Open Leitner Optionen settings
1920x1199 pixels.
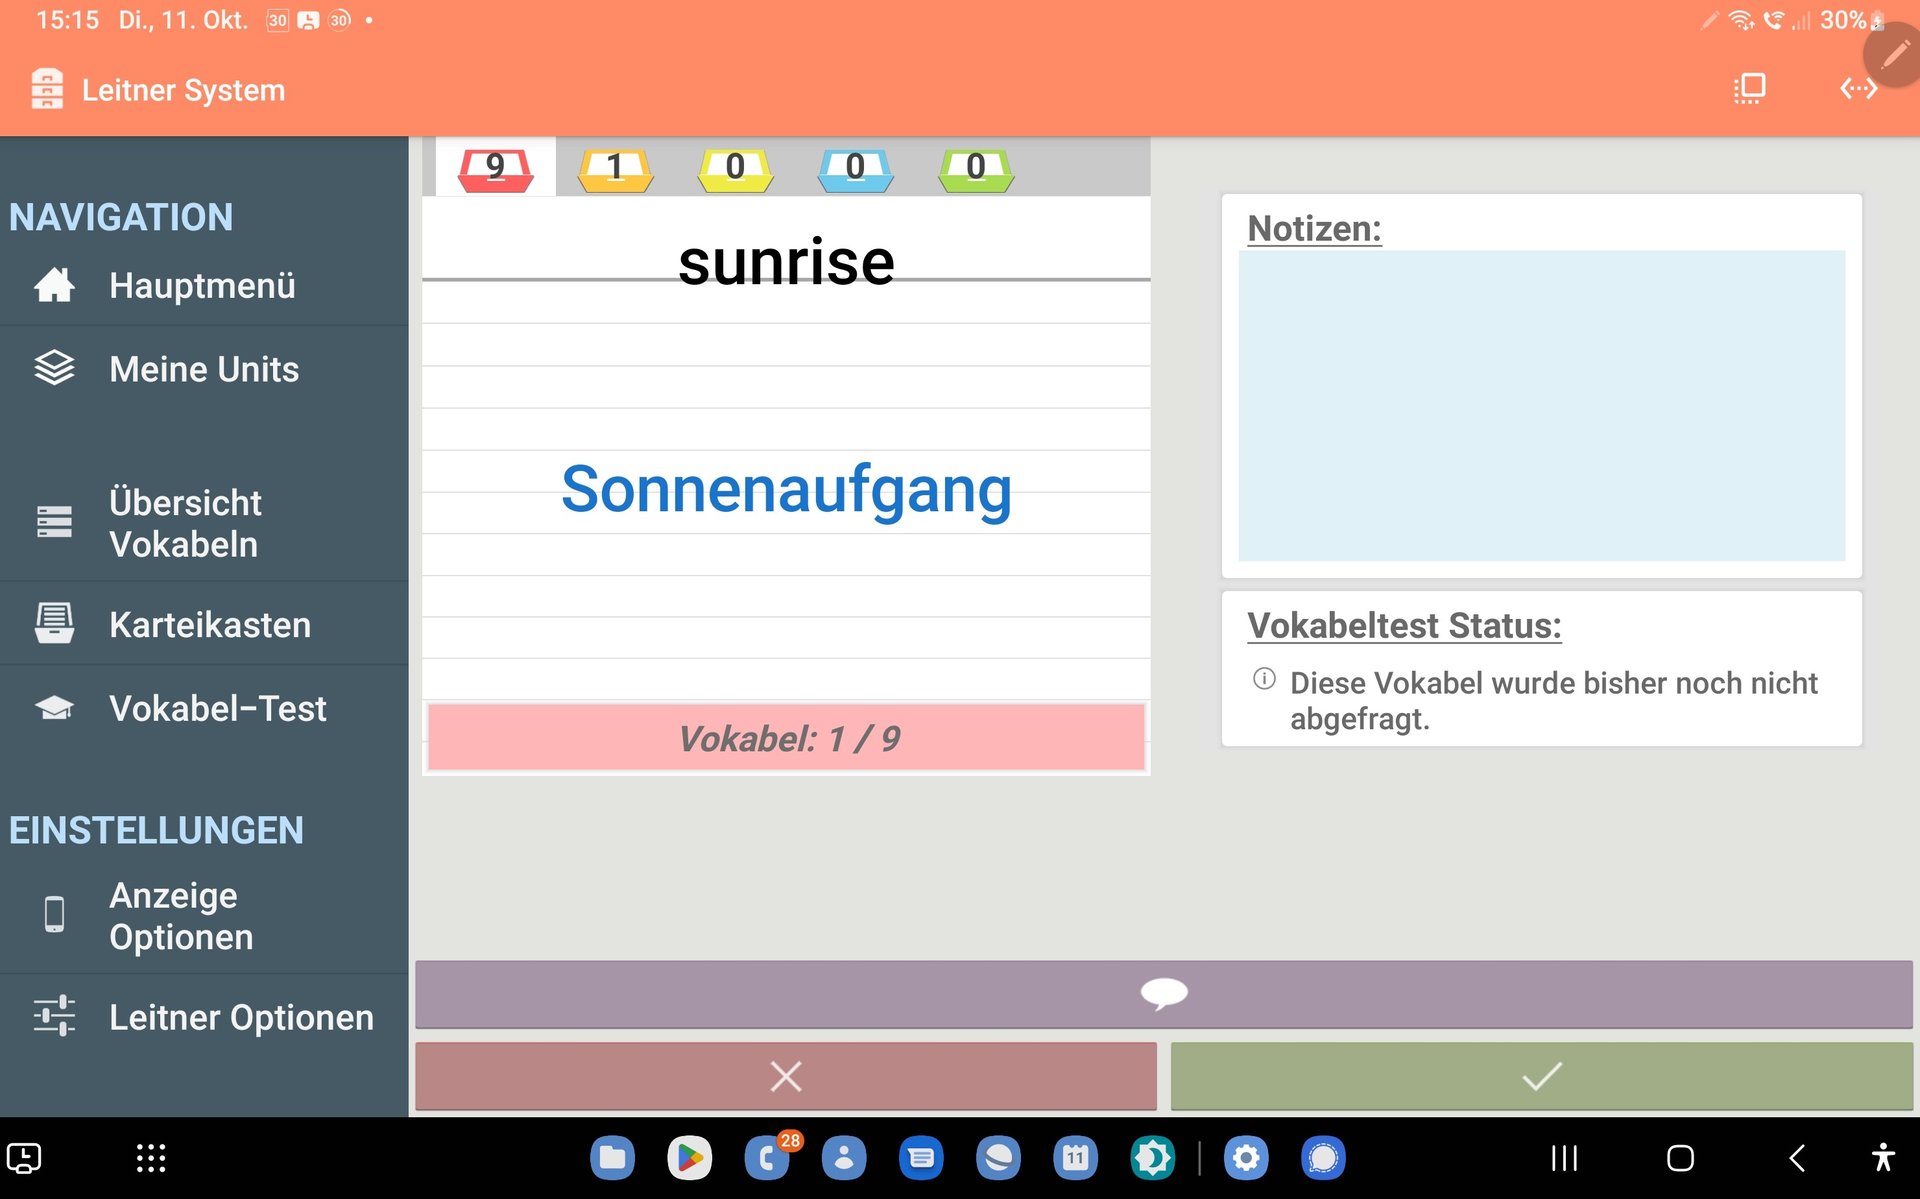coord(240,1017)
